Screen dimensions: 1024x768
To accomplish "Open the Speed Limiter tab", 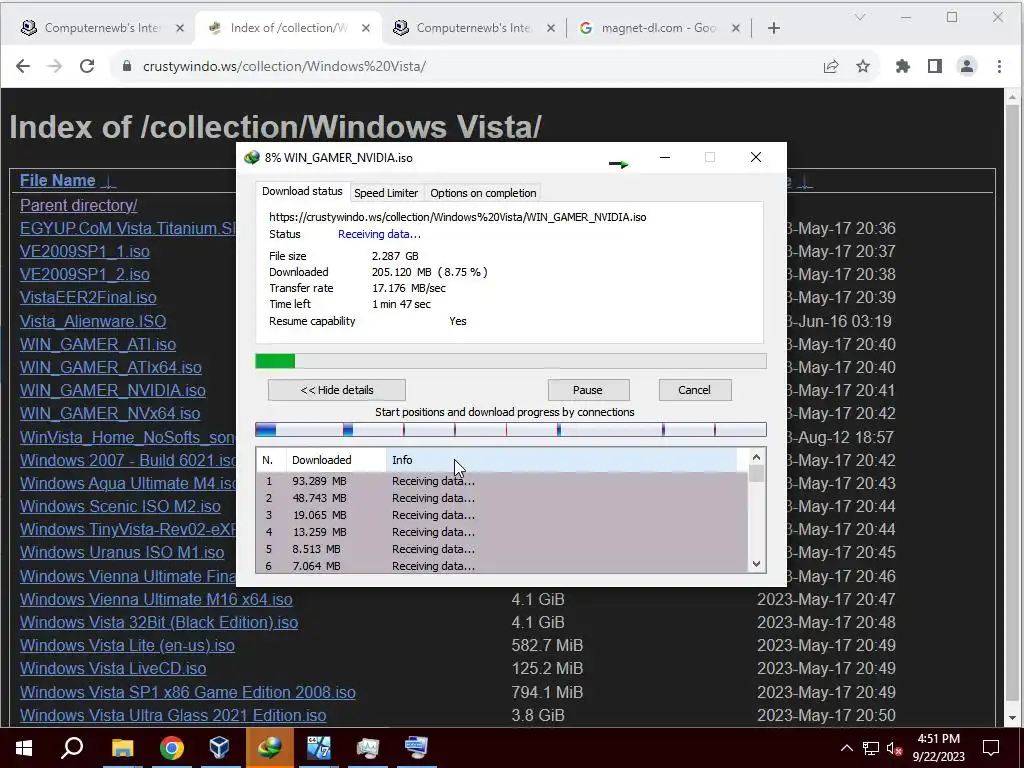I will pyautogui.click(x=386, y=193).
